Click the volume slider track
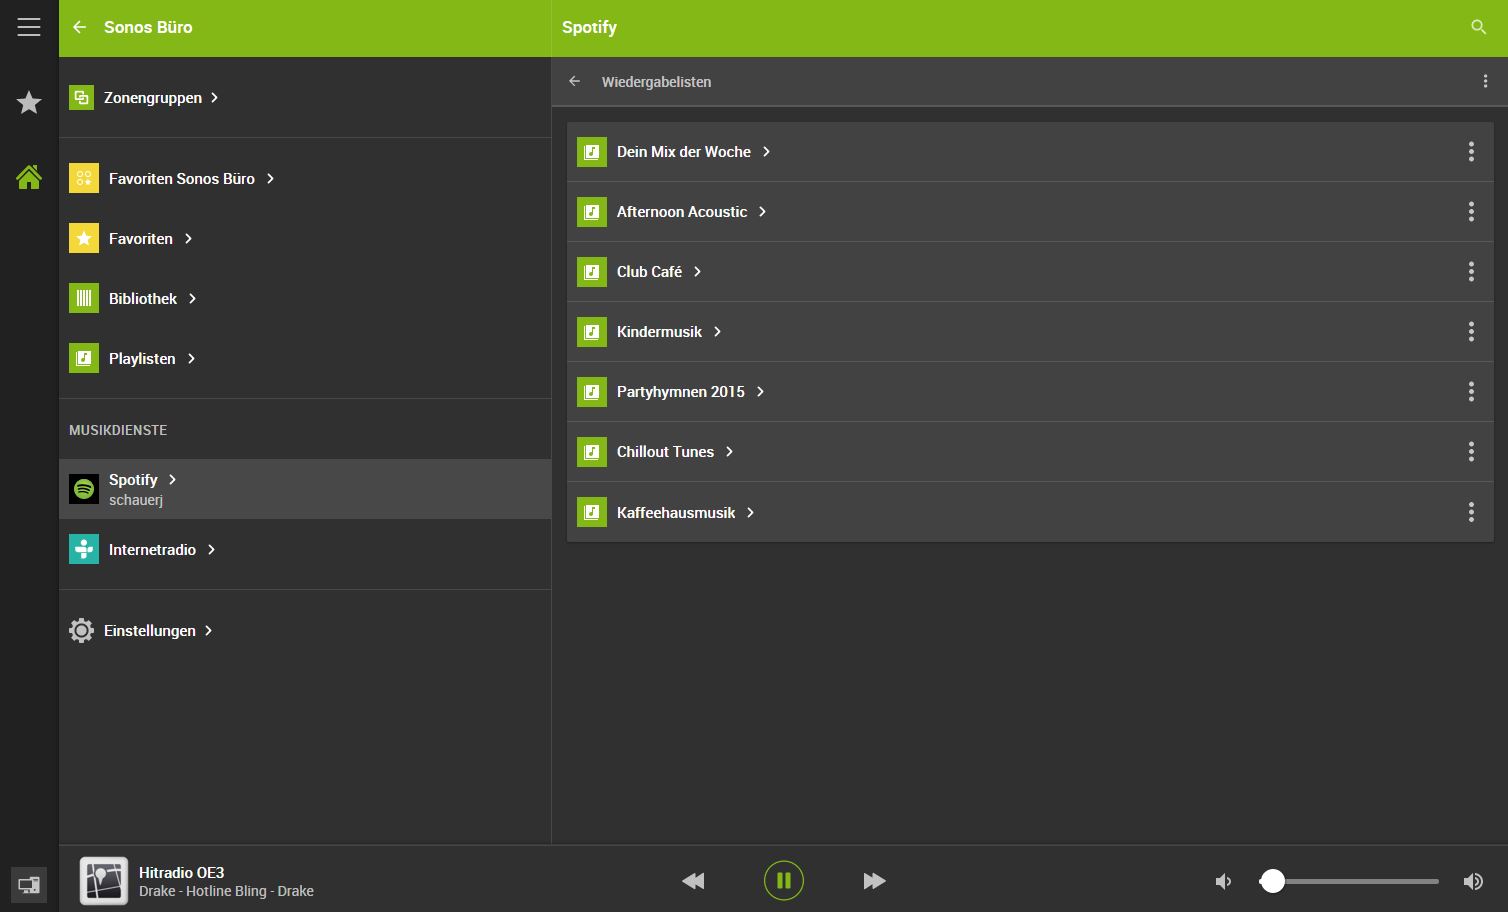Viewport: 1508px width, 912px height. click(x=1349, y=881)
